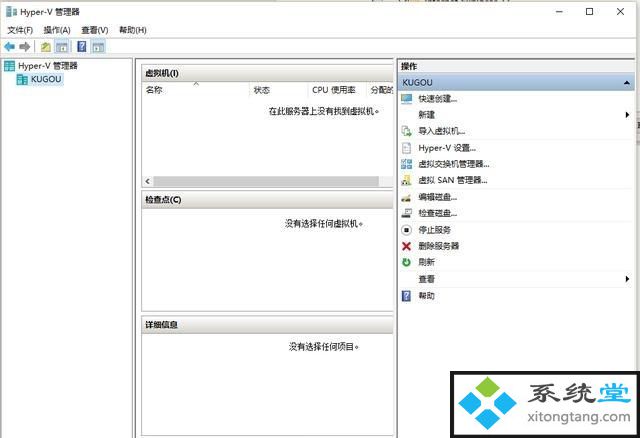Image resolution: width=640 pixels, height=438 pixels.
Task: Click the Hyper-V 管理器 title bar icon
Action: 11,11
